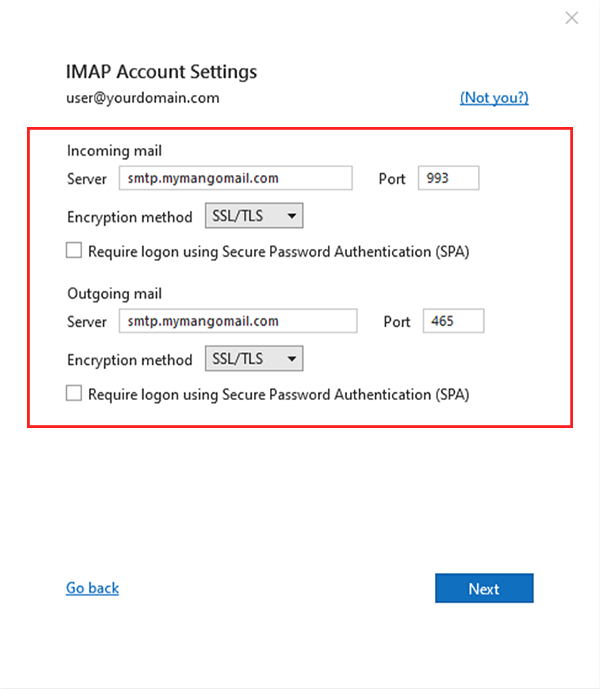Image resolution: width=600 pixels, height=689 pixels.
Task: Close the IMAP Account Settings dialog
Action: (x=571, y=18)
